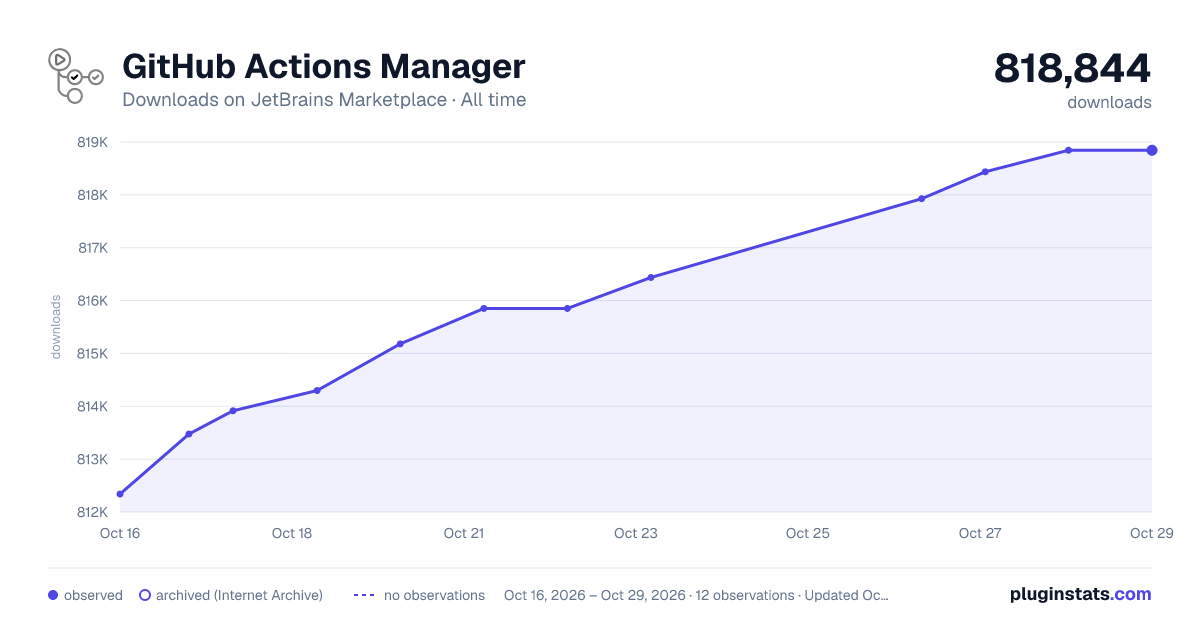Click the 818,844 total downloads figure
The width and height of the screenshot is (1200, 630).
tap(1072, 68)
